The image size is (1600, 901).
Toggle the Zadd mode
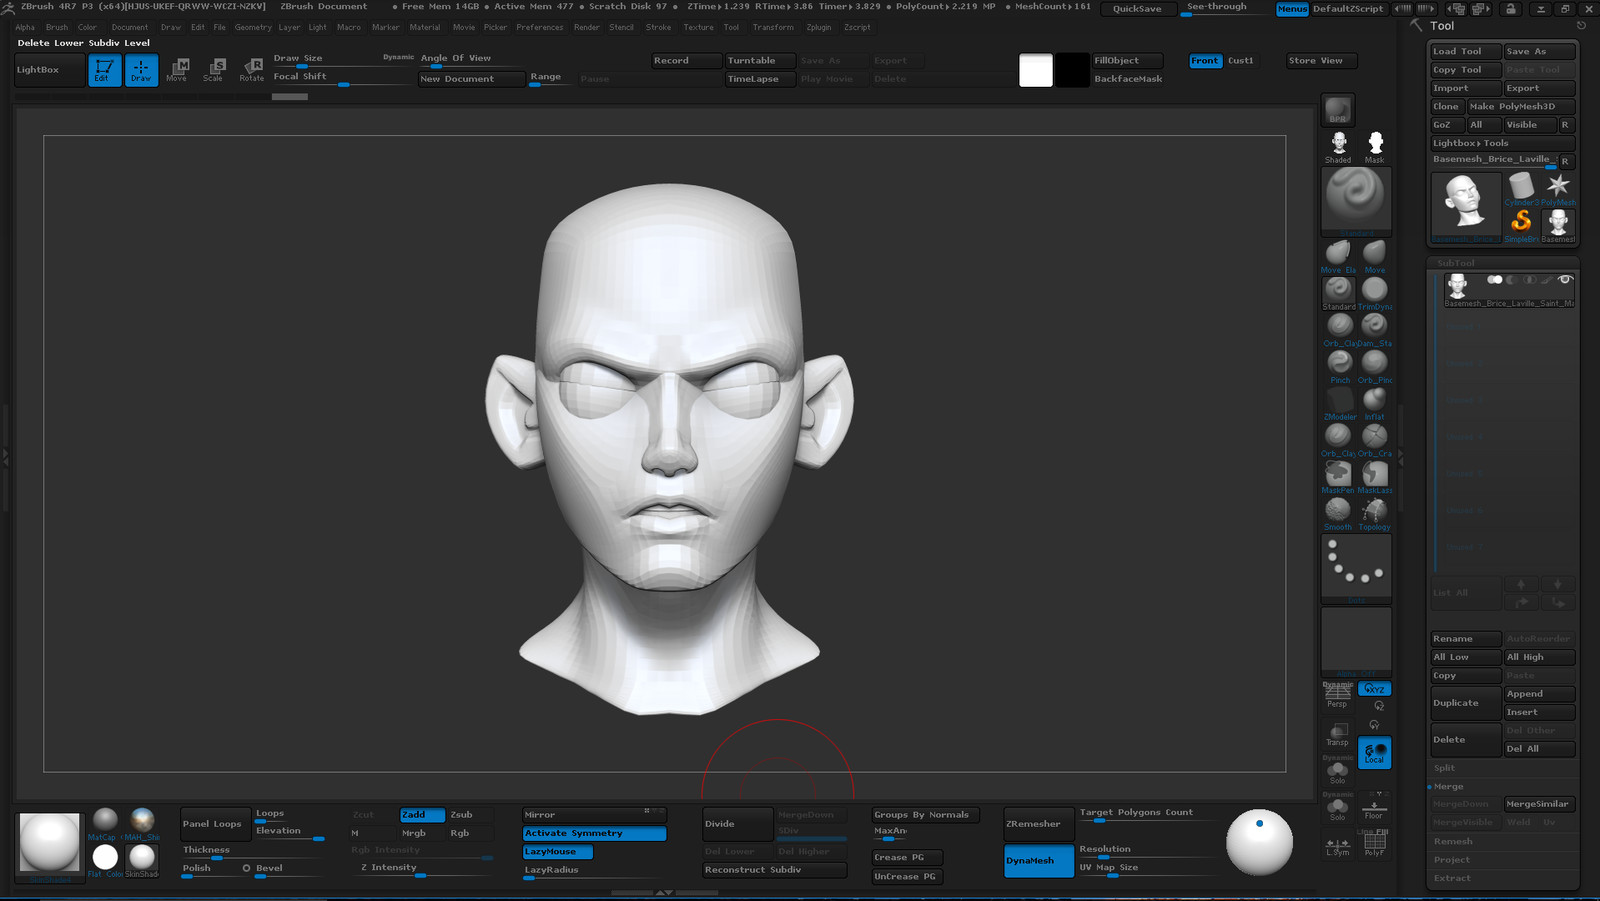[422, 815]
